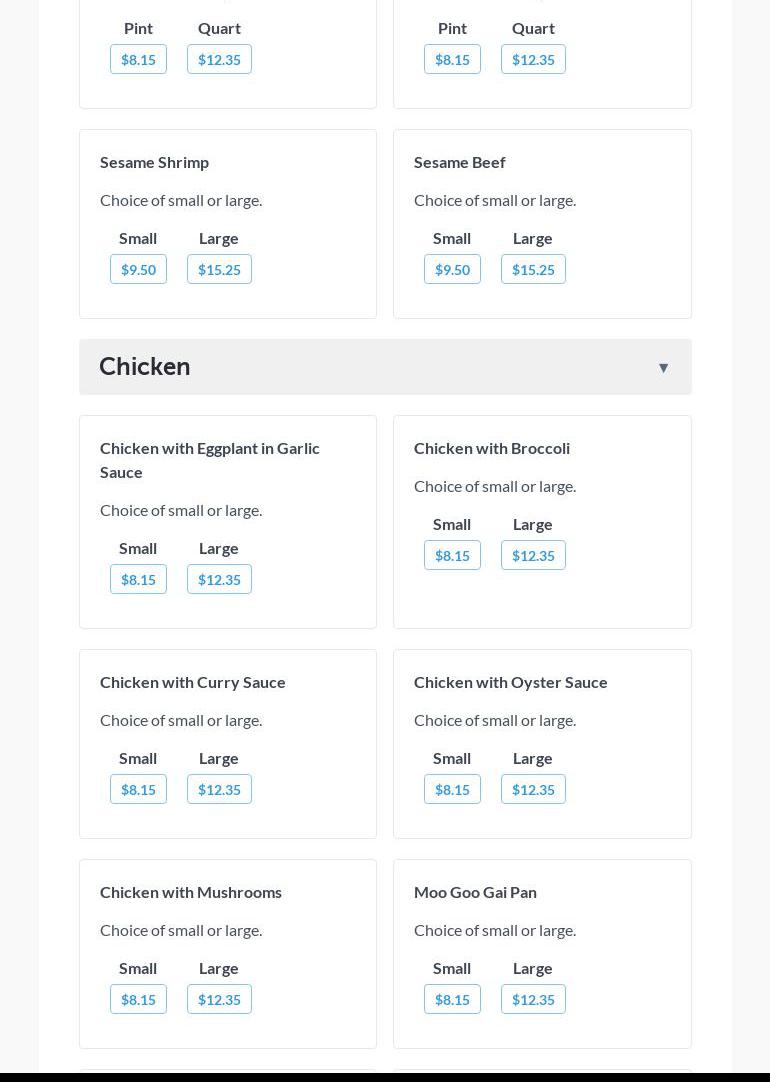The height and width of the screenshot is (1082, 770).
Task: Add Small Chicken with Oyster Sauce
Action: pos(452,790)
